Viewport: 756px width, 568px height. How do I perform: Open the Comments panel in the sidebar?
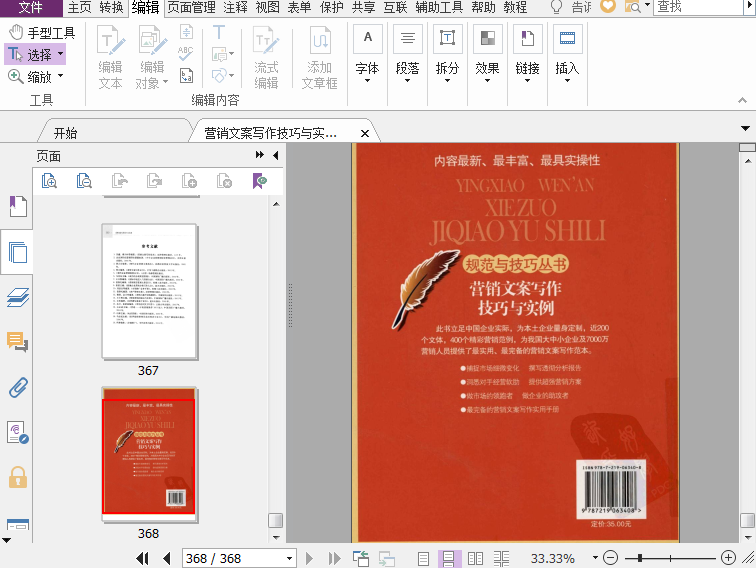click(17, 342)
